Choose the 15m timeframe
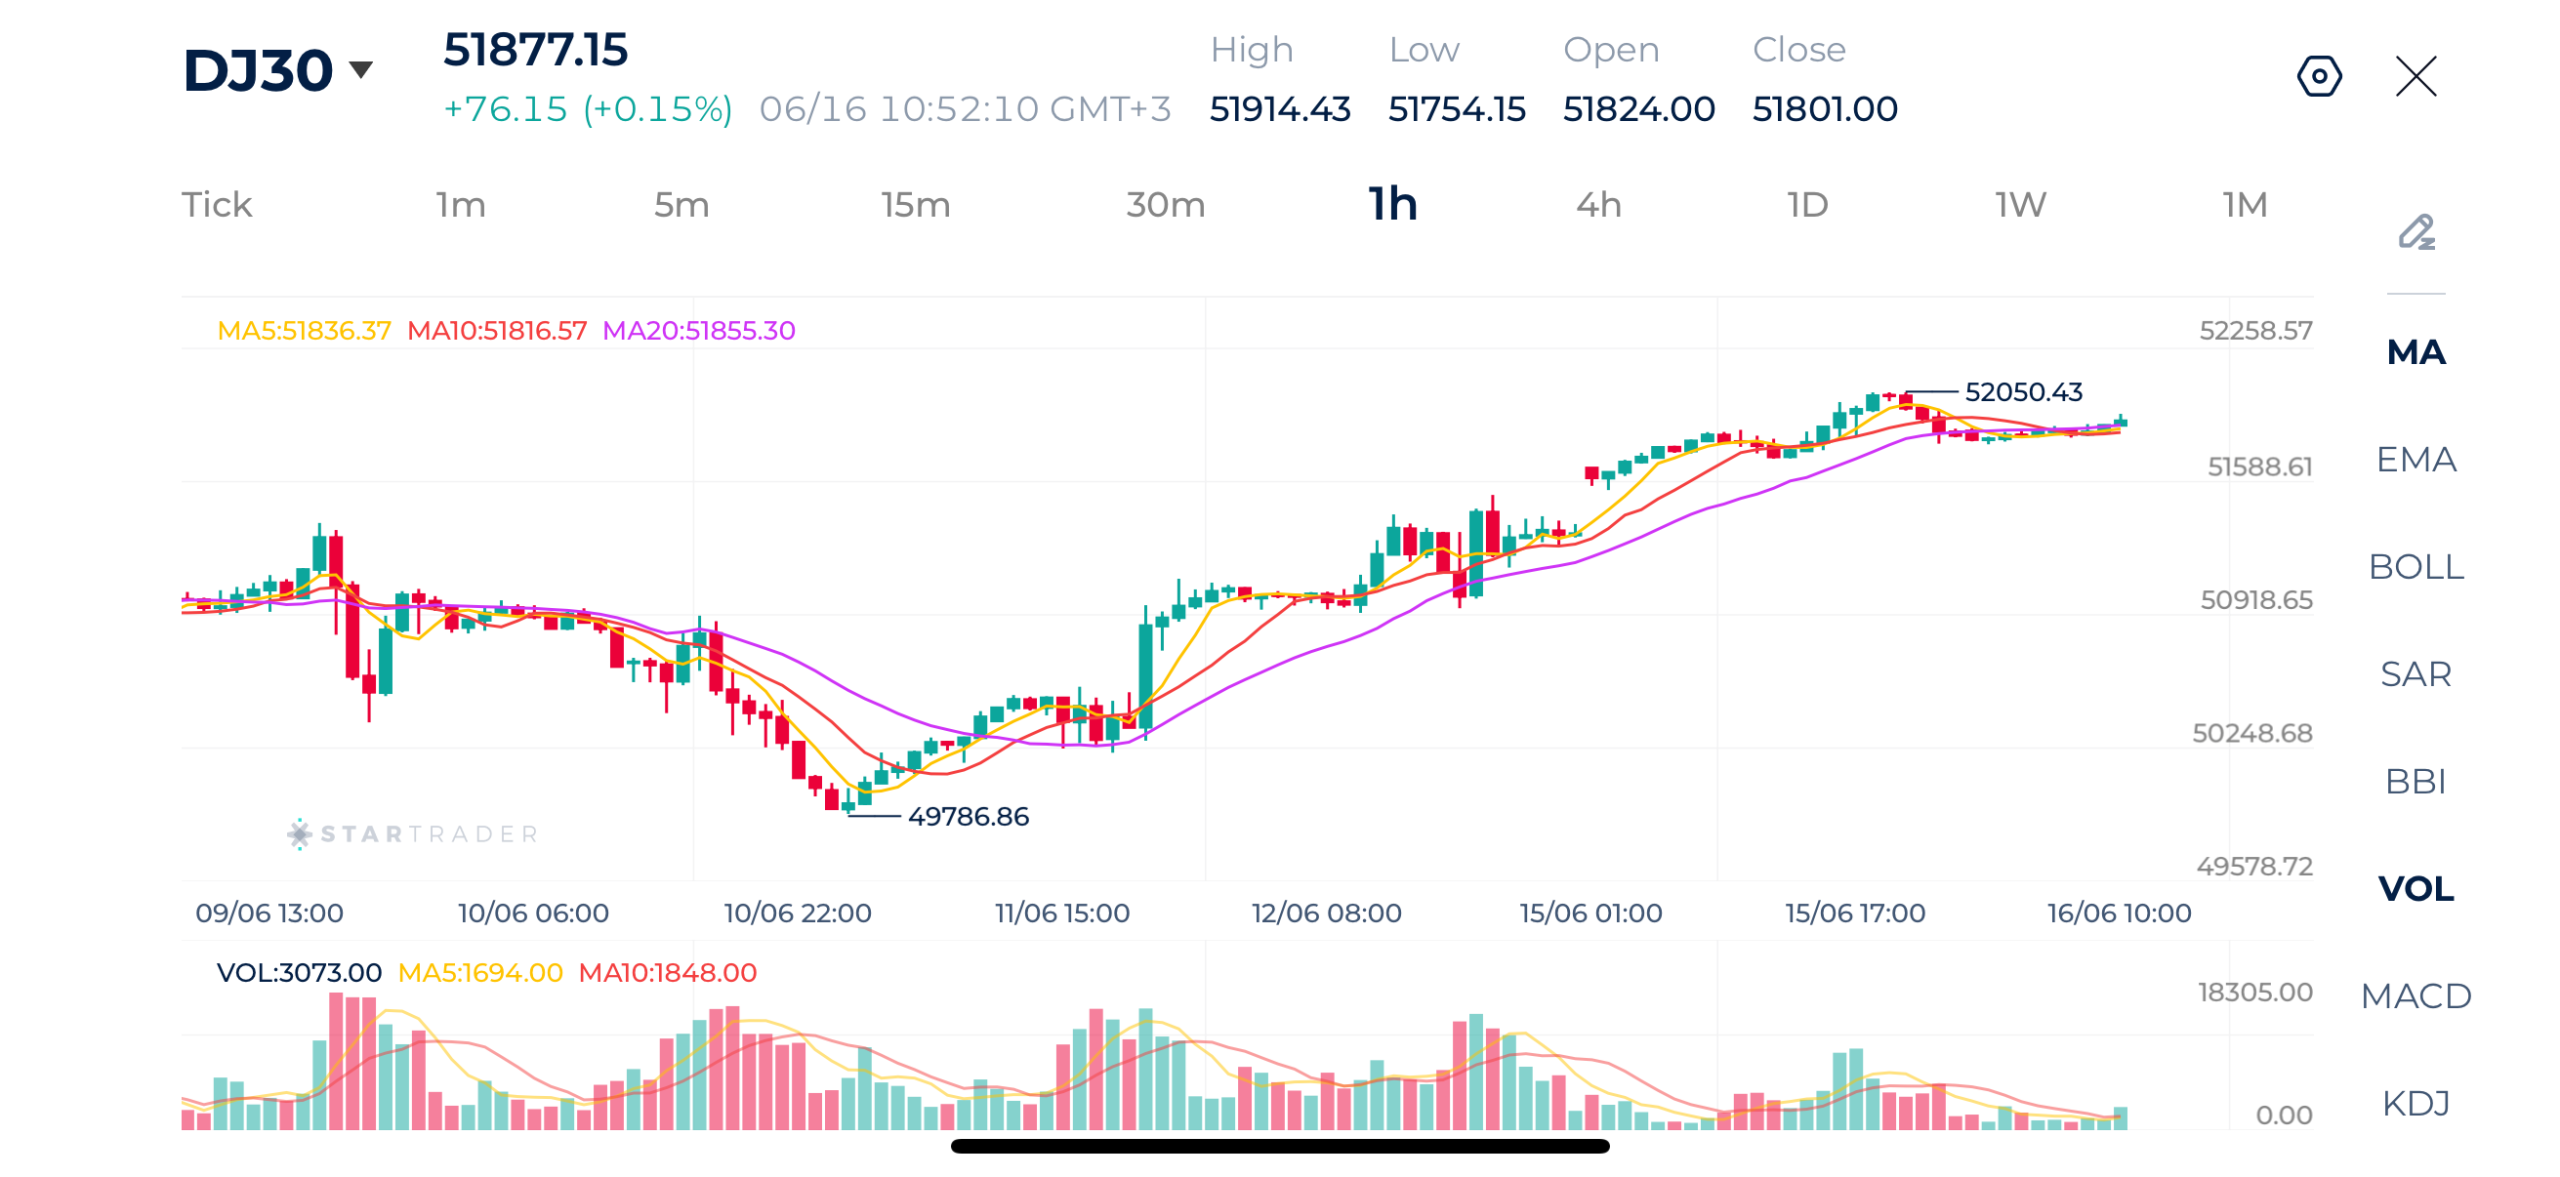 tap(915, 204)
